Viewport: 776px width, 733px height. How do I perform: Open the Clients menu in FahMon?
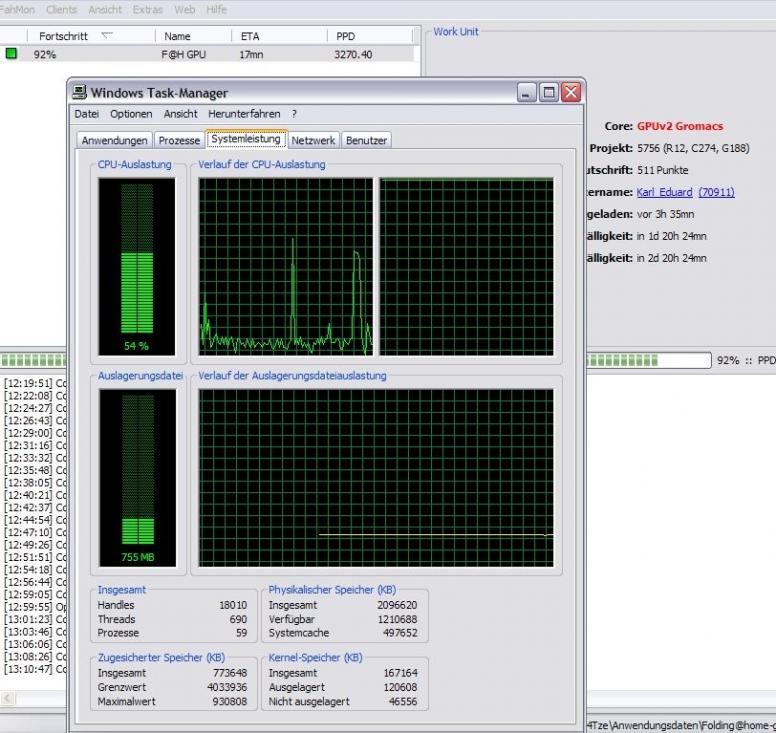(61, 9)
